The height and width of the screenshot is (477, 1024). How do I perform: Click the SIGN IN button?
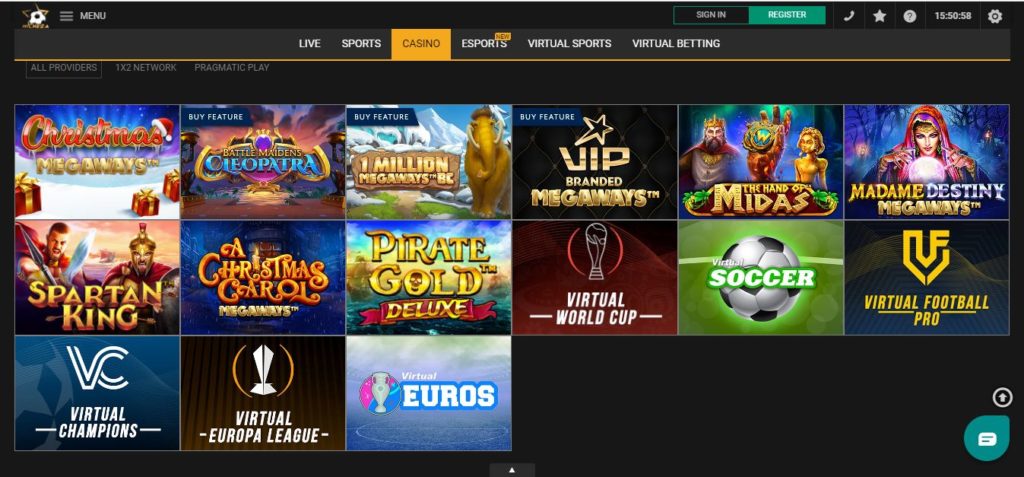(x=711, y=15)
